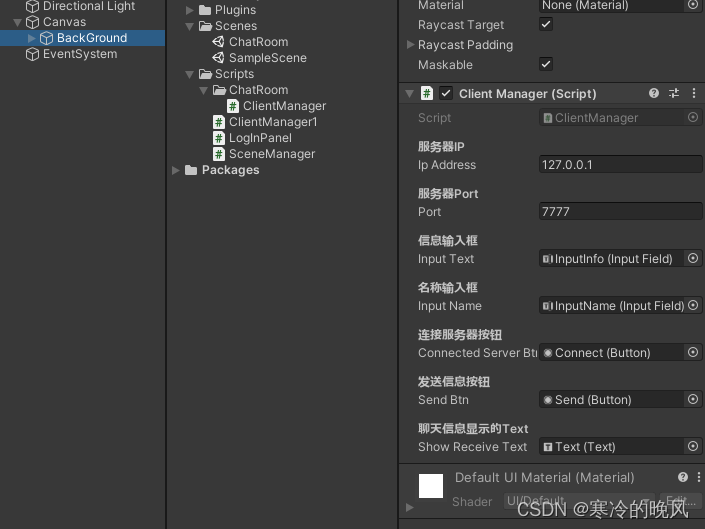Open Client Manager preset settings
This screenshot has width=705, height=529.
(x=674, y=93)
